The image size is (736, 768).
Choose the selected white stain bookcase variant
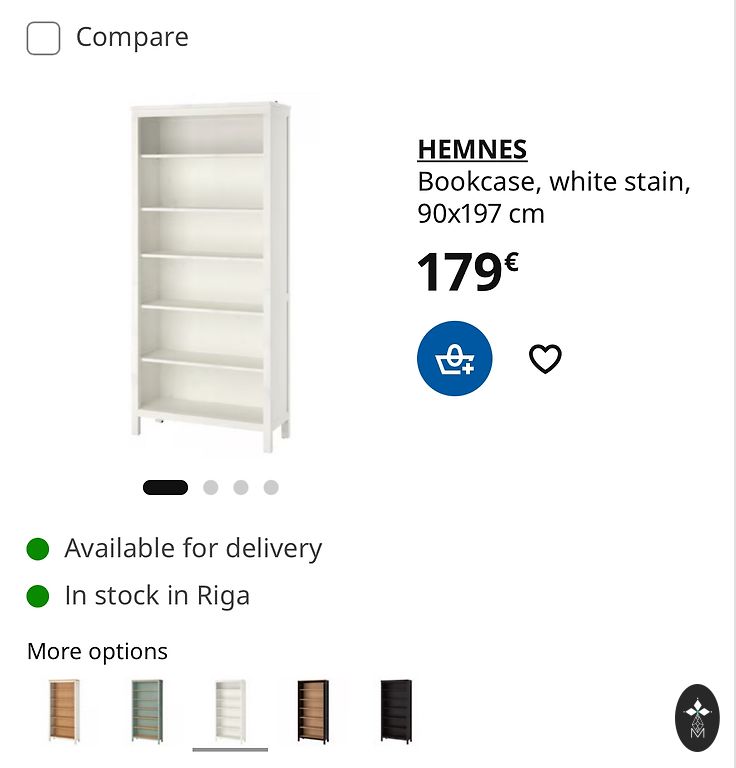pyautogui.click(x=230, y=711)
